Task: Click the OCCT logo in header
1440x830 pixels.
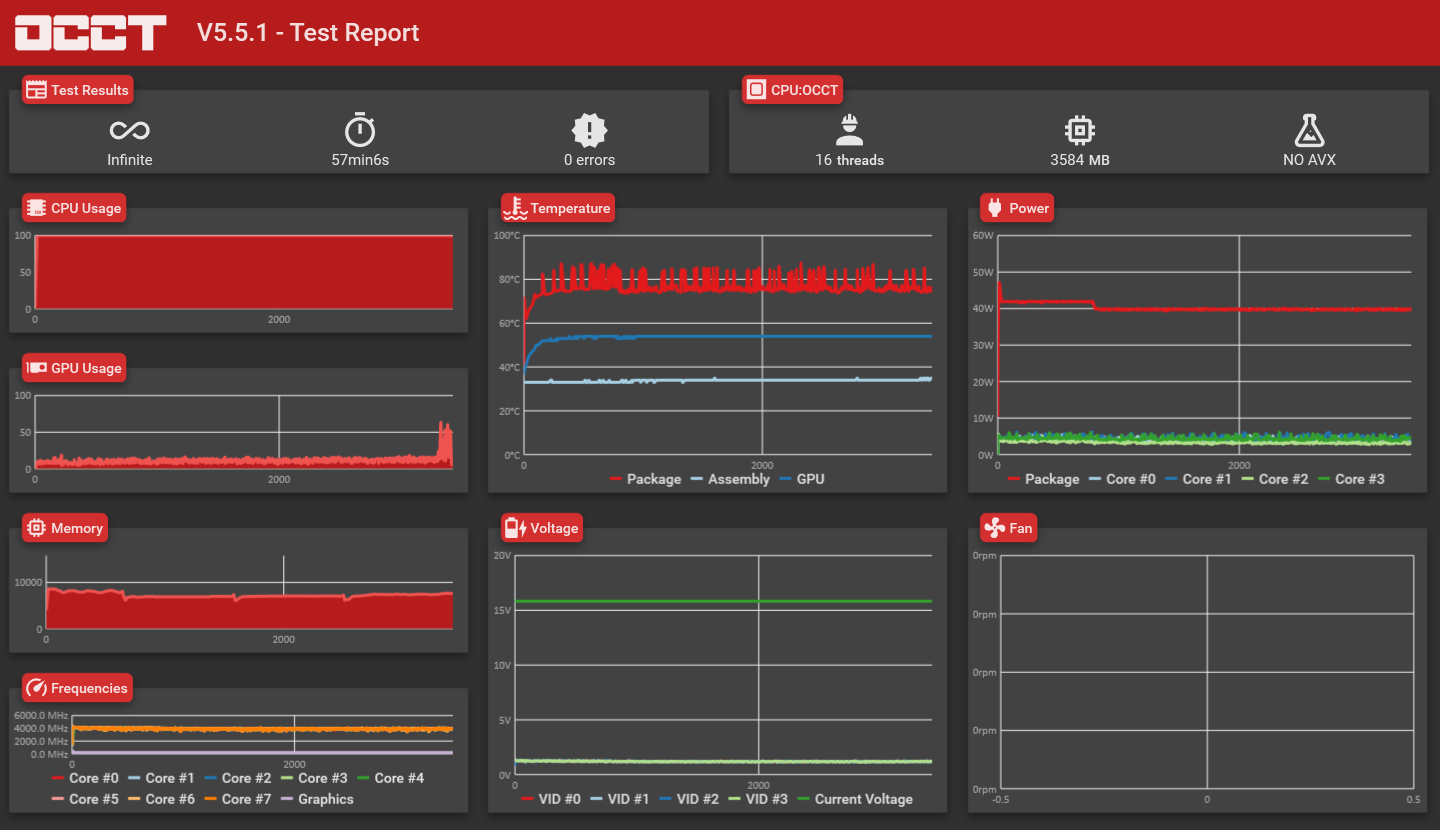Action: [x=90, y=32]
